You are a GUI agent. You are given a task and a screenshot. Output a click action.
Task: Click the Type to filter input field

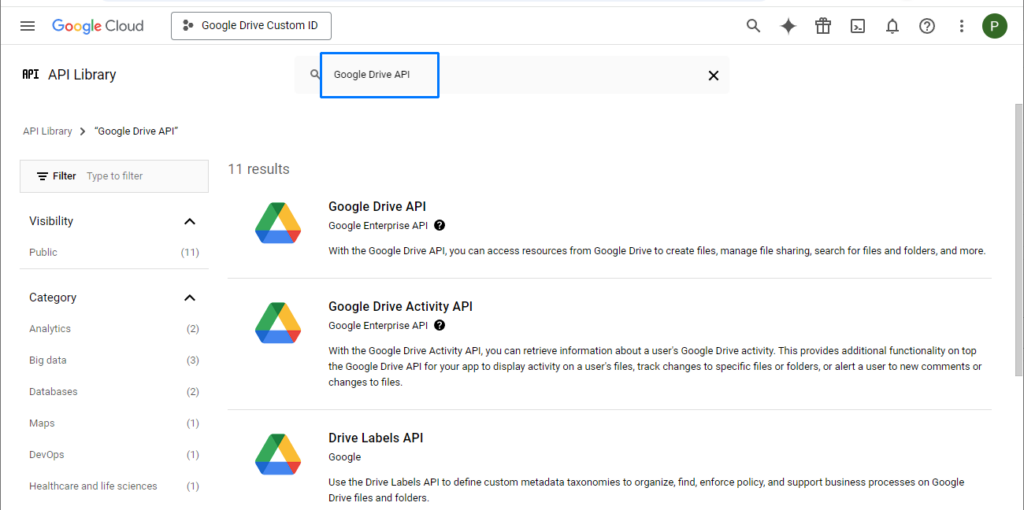coord(144,176)
